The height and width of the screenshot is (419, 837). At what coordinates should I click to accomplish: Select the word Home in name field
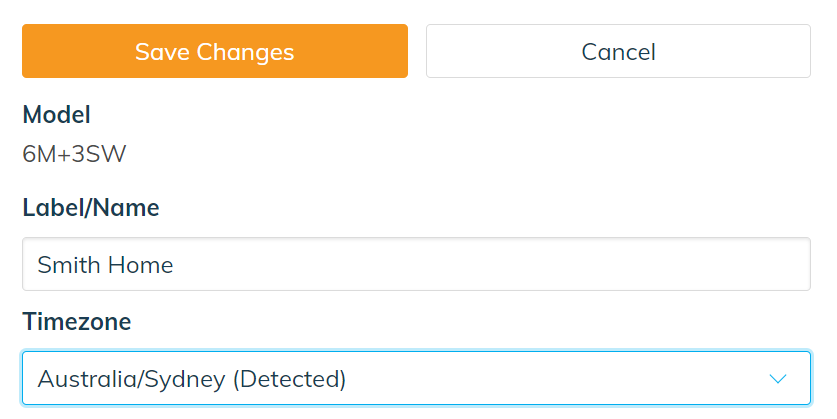(x=140, y=265)
